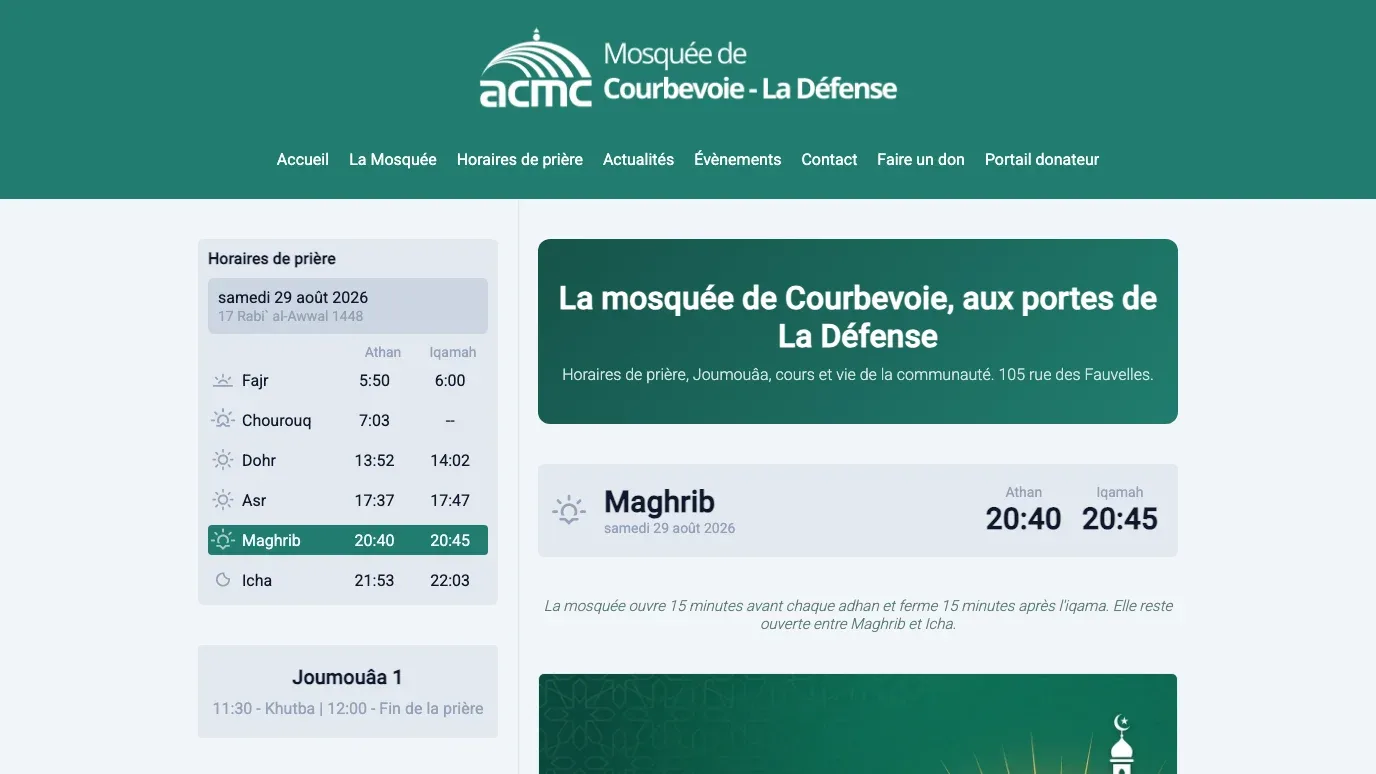Select the Chourouq label
Image resolution: width=1376 pixels, height=774 pixels.
(277, 421)
